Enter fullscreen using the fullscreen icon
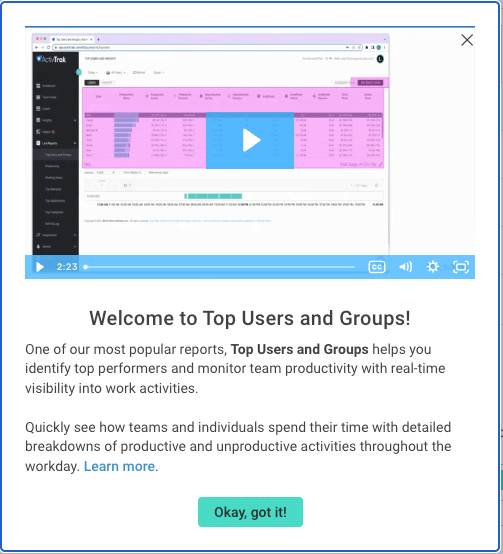The image size is (503, 554). (461, 267)
